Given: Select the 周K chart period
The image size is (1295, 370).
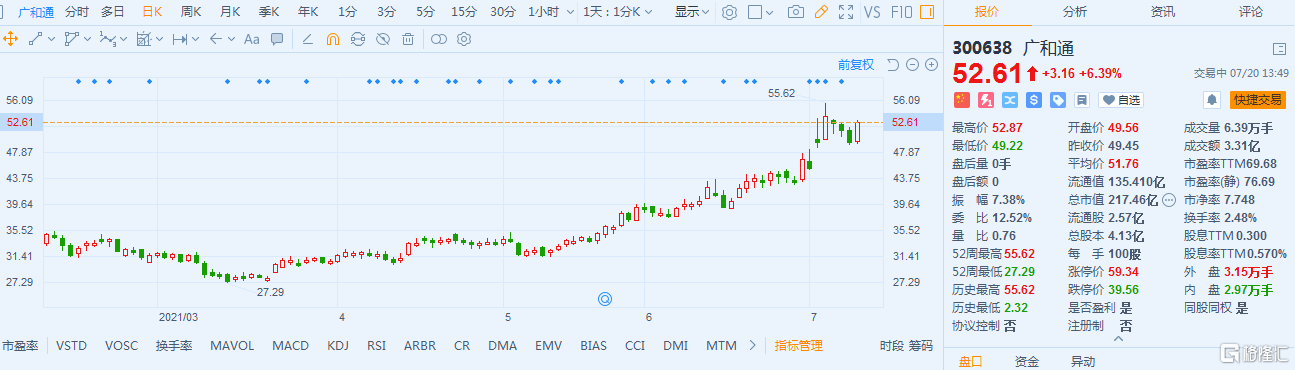Looking at the screenshot, I should 190,12.
